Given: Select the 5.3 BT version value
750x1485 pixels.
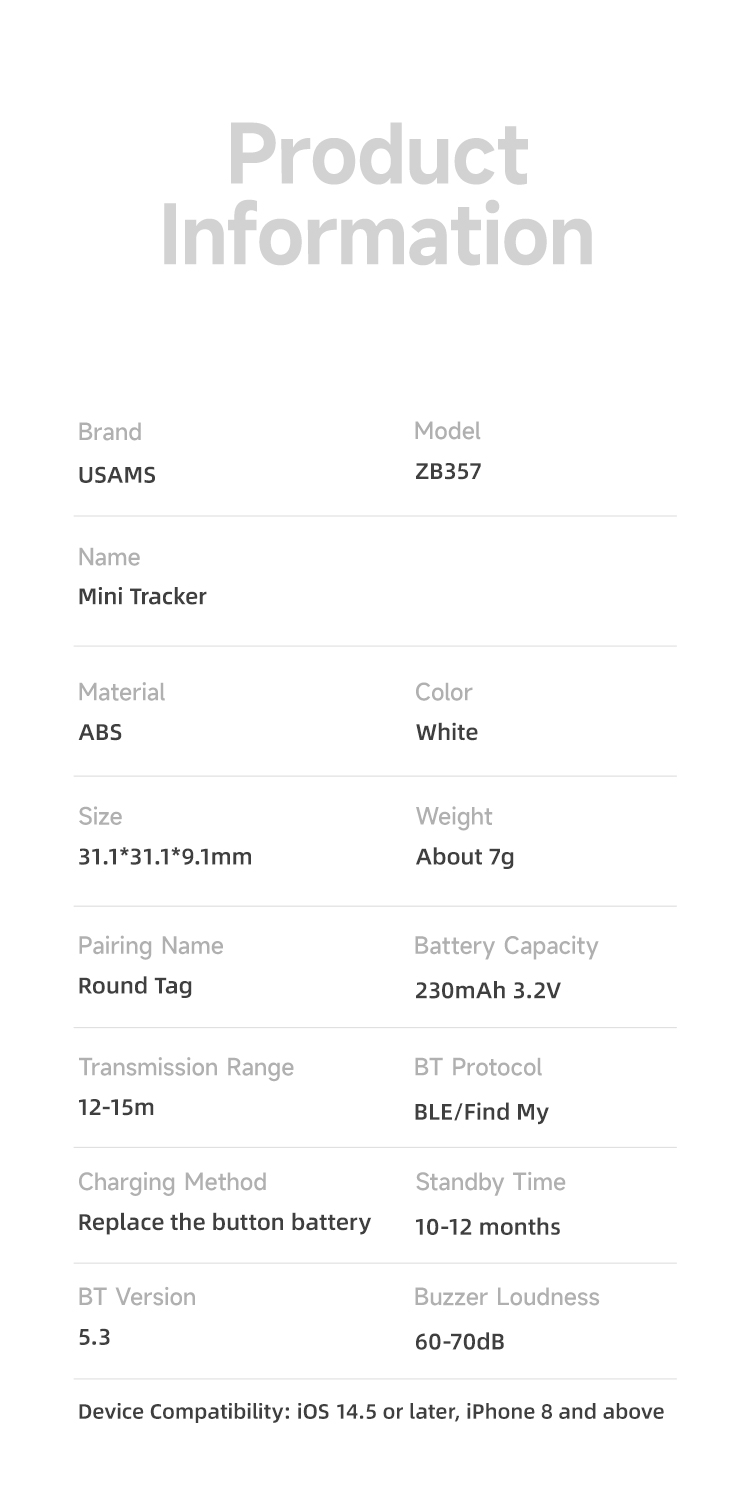Looking at the screenshot, I should [94, 1337].
